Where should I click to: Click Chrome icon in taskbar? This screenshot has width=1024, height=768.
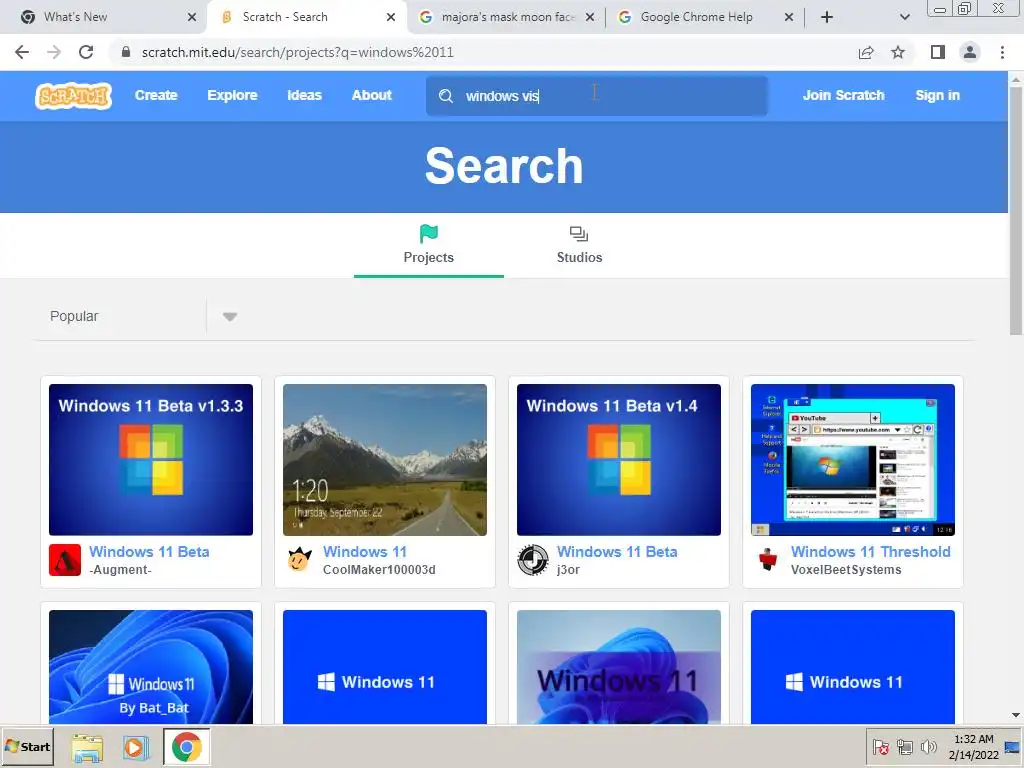click(187, 747)
